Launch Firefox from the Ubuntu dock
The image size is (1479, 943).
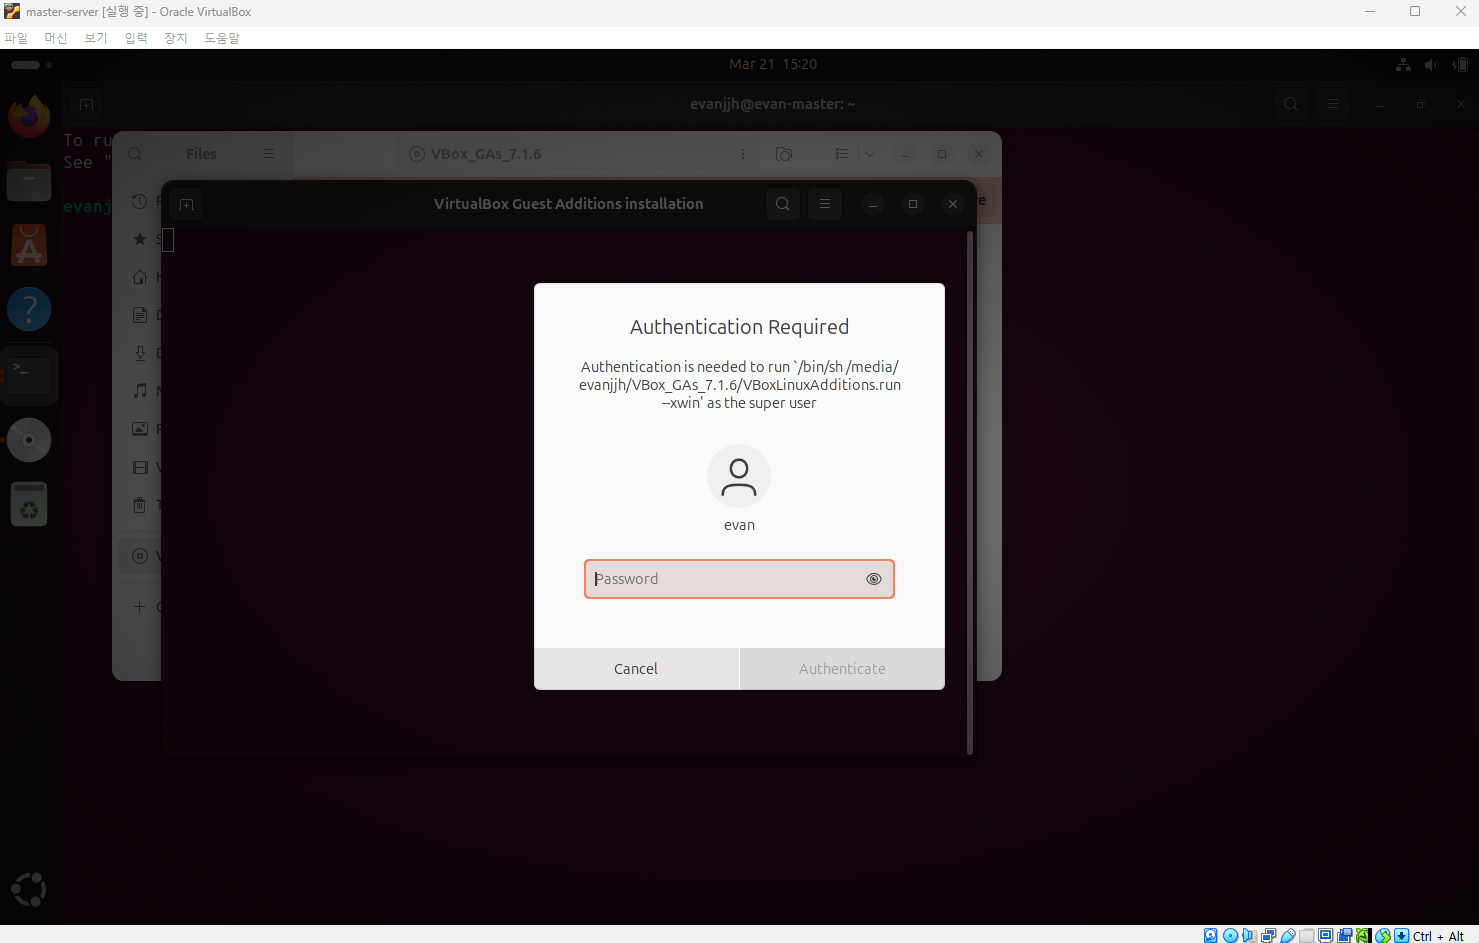point(29,116)
